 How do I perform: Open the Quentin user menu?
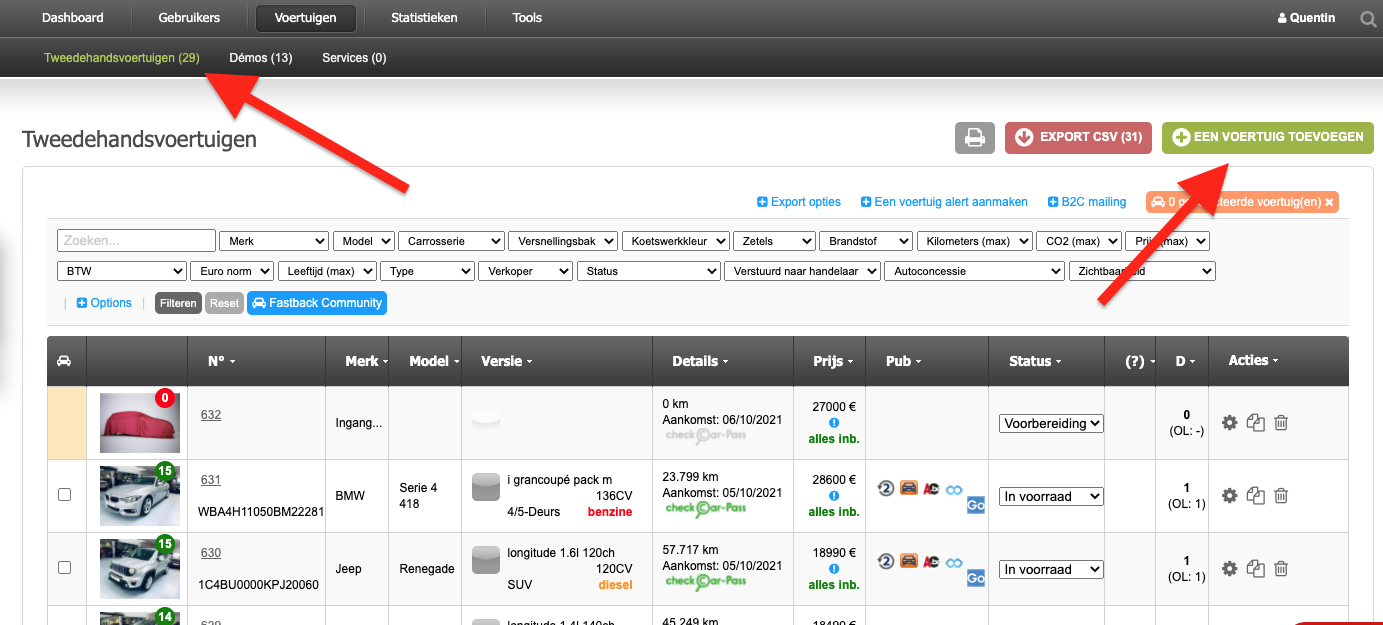click(x=1307, y=18)
